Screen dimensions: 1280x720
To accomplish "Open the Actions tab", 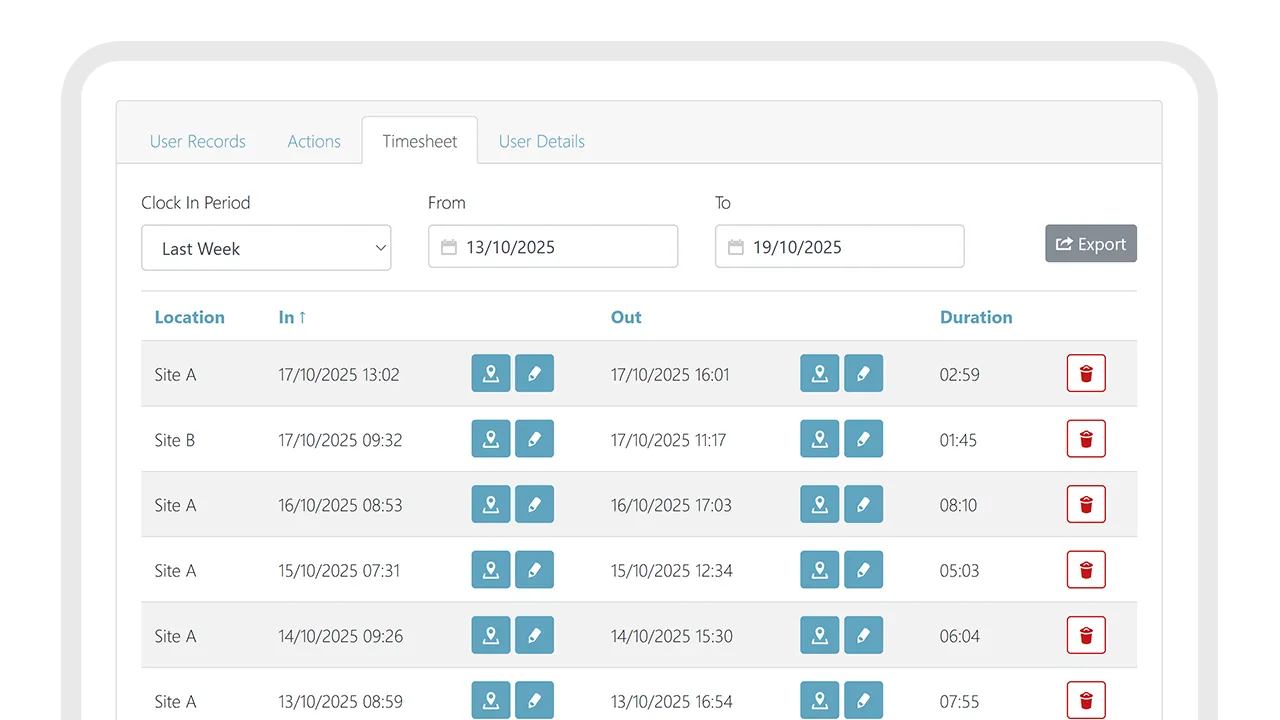I will click(313, 141).
